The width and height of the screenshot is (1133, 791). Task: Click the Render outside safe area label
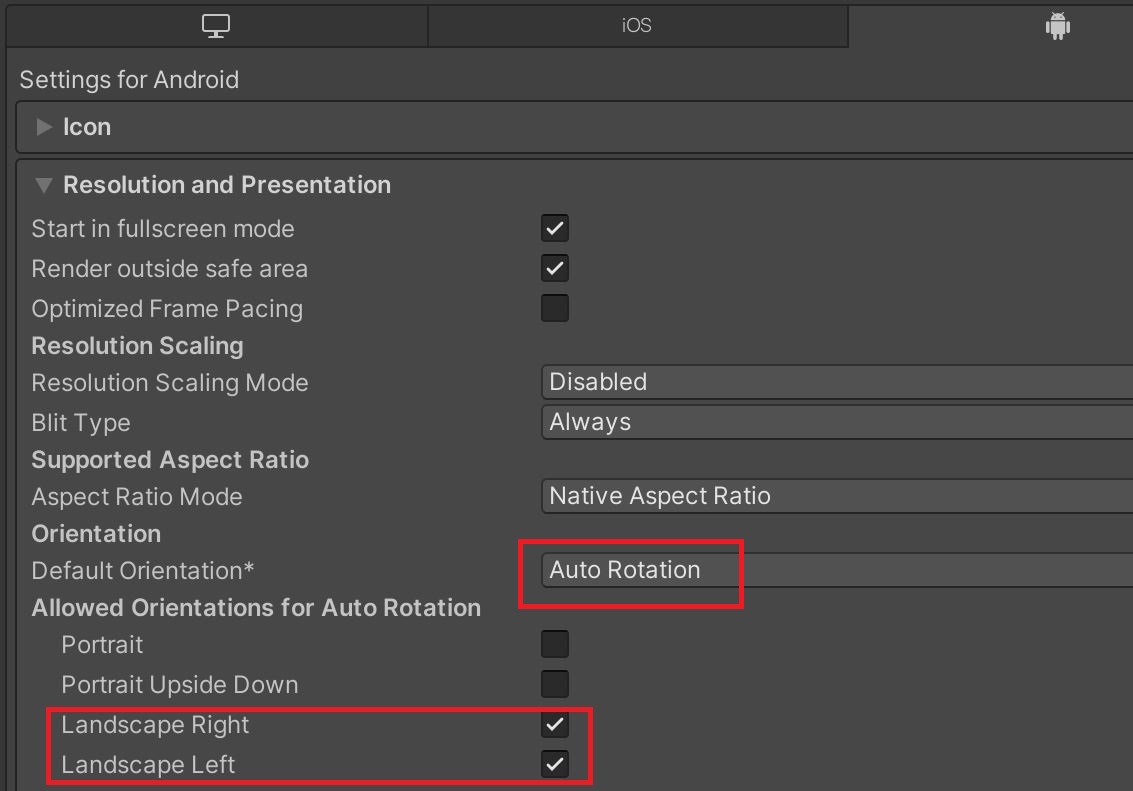[x=170, y=269]
